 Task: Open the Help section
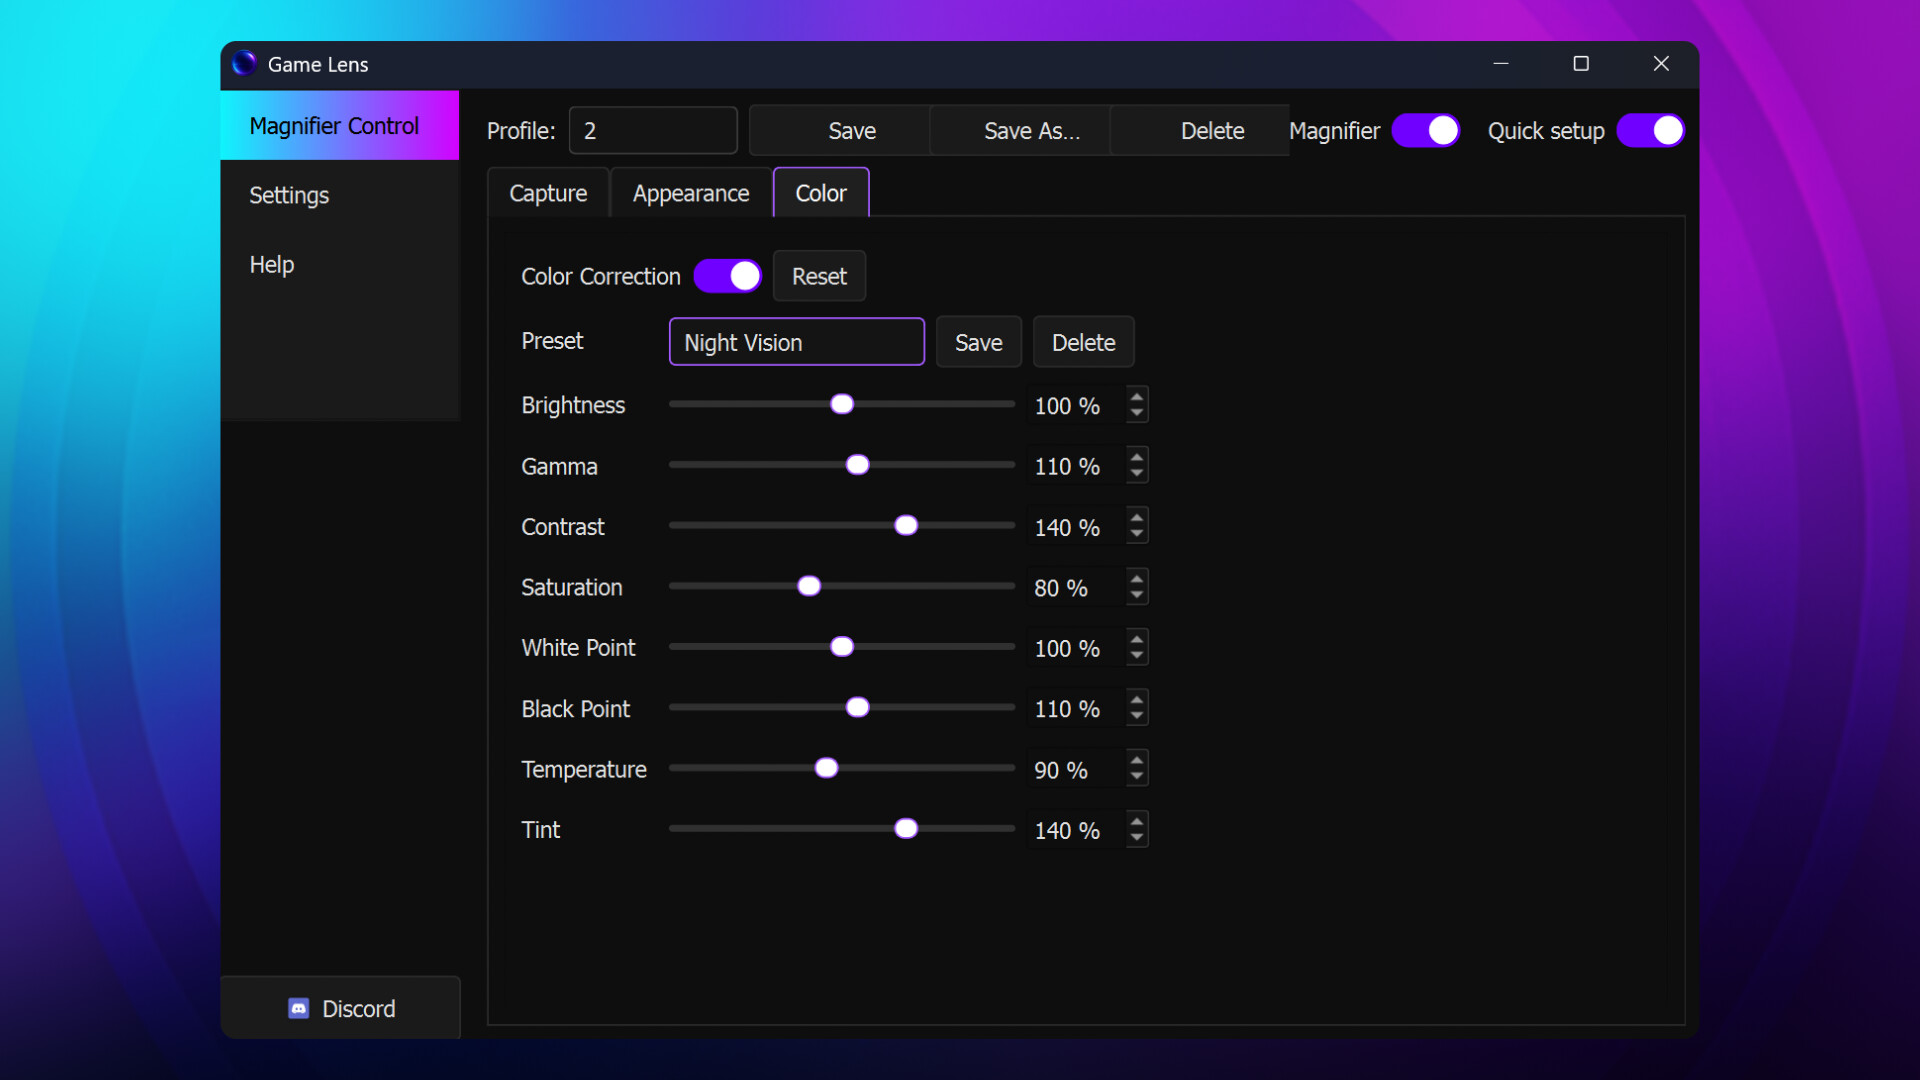tap(271, 264)
